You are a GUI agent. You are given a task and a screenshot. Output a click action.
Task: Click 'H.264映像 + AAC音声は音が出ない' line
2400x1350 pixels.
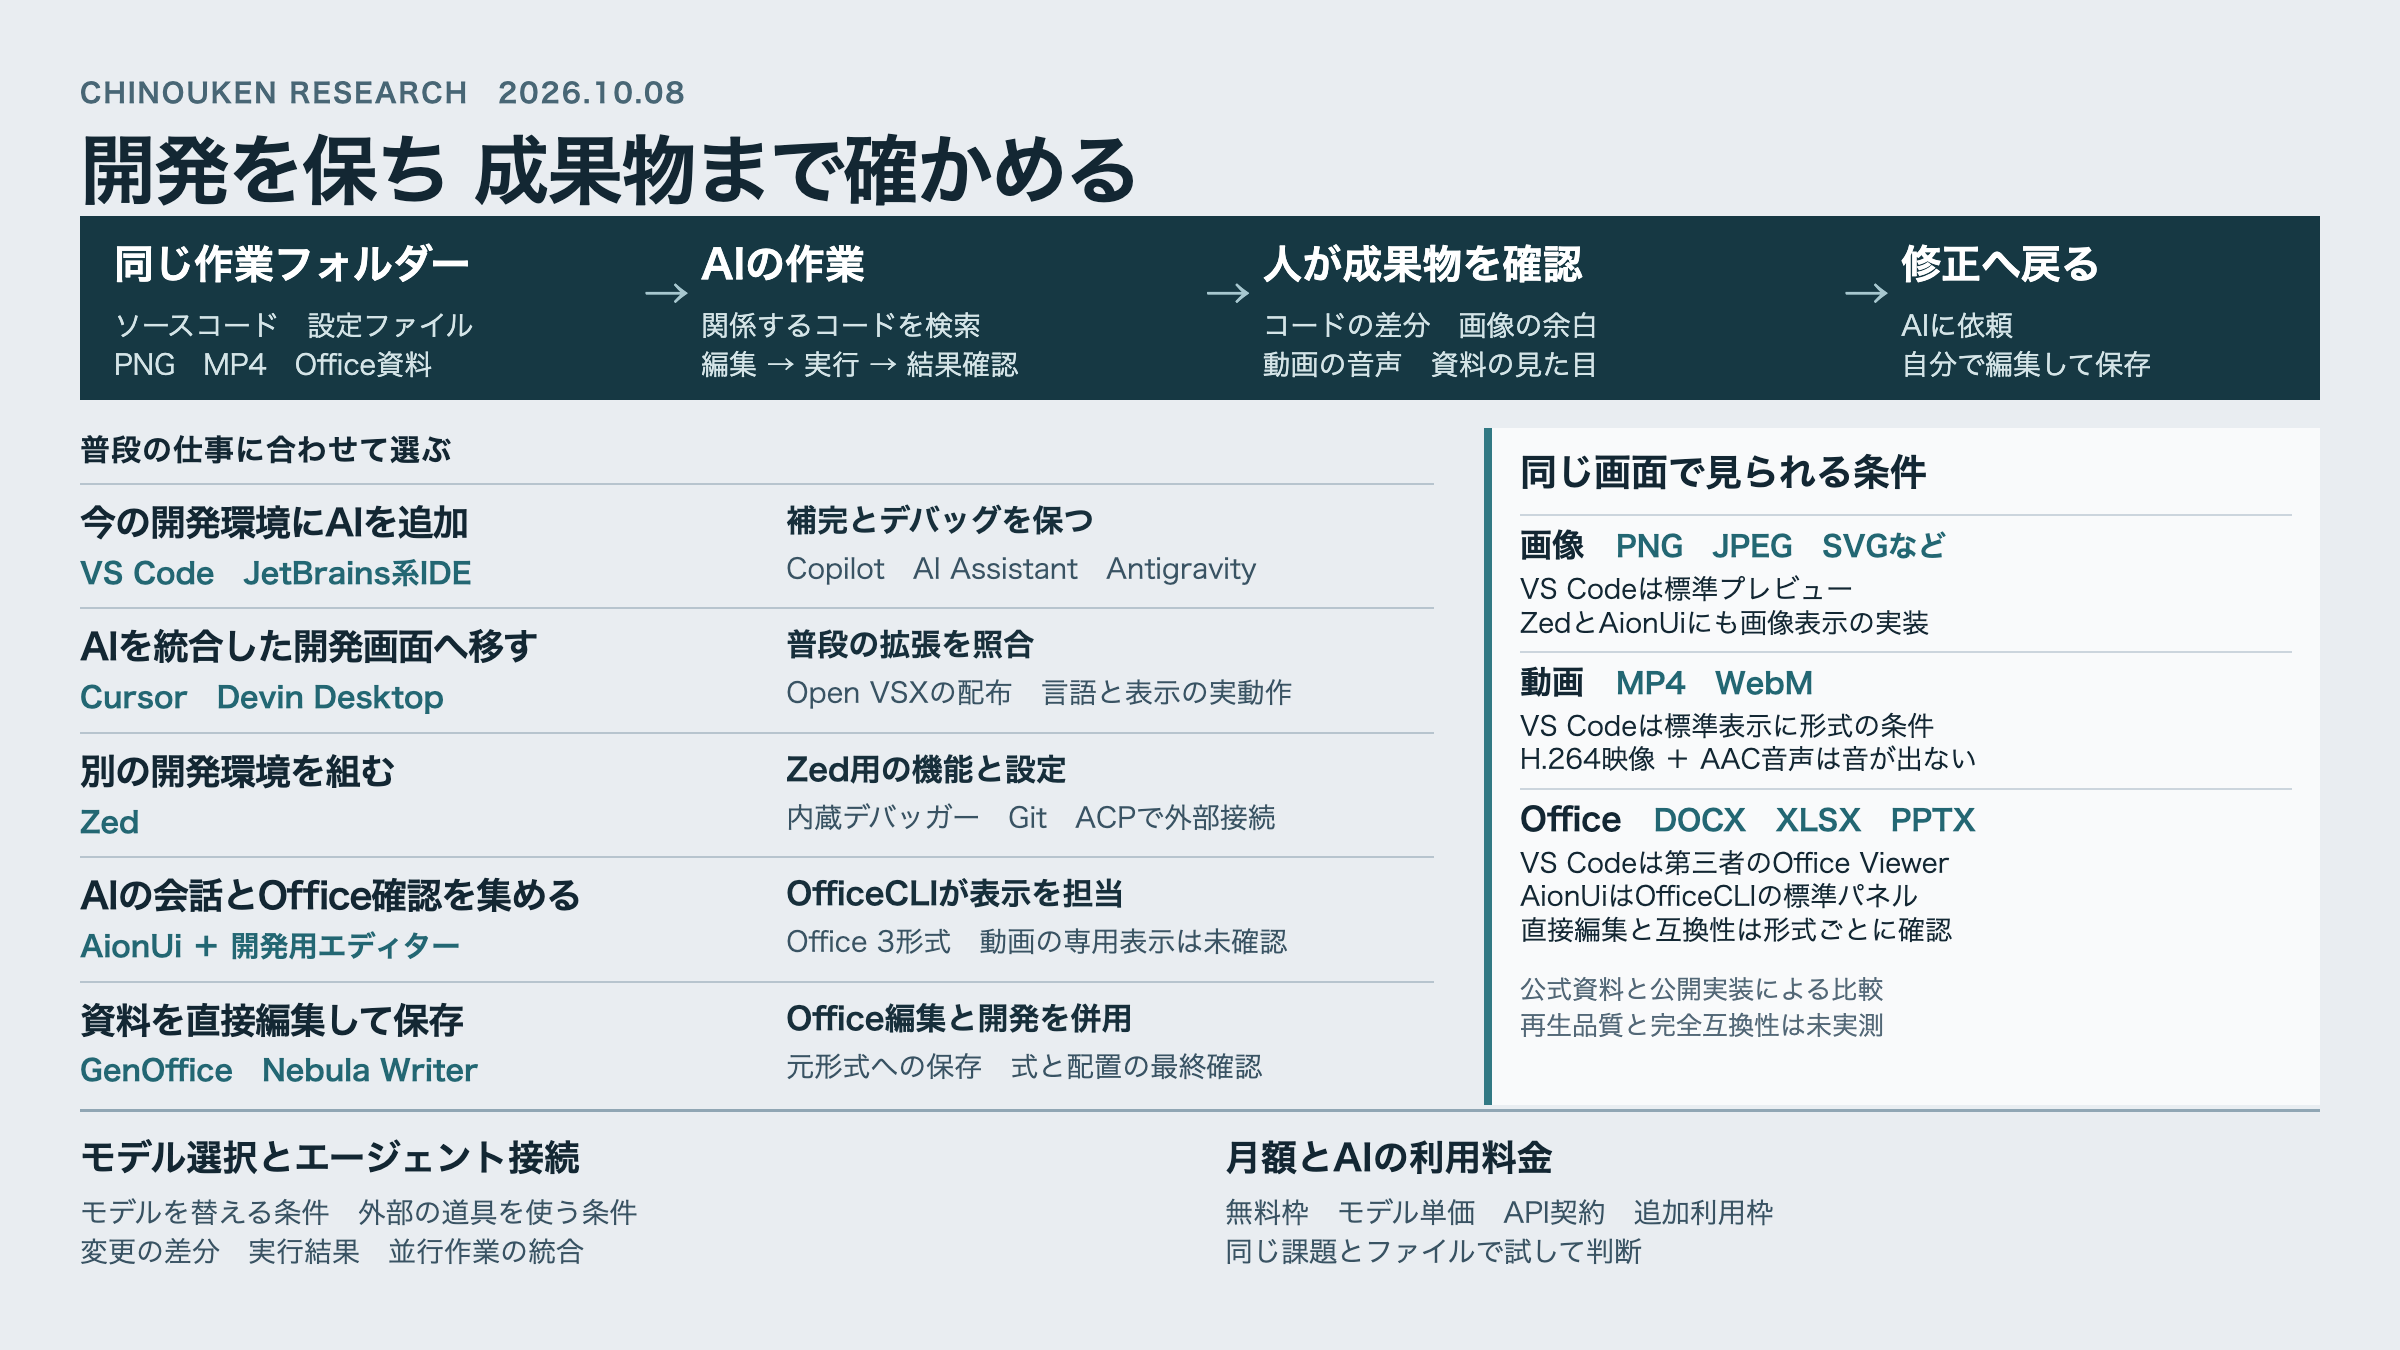tap(1748, 759)
